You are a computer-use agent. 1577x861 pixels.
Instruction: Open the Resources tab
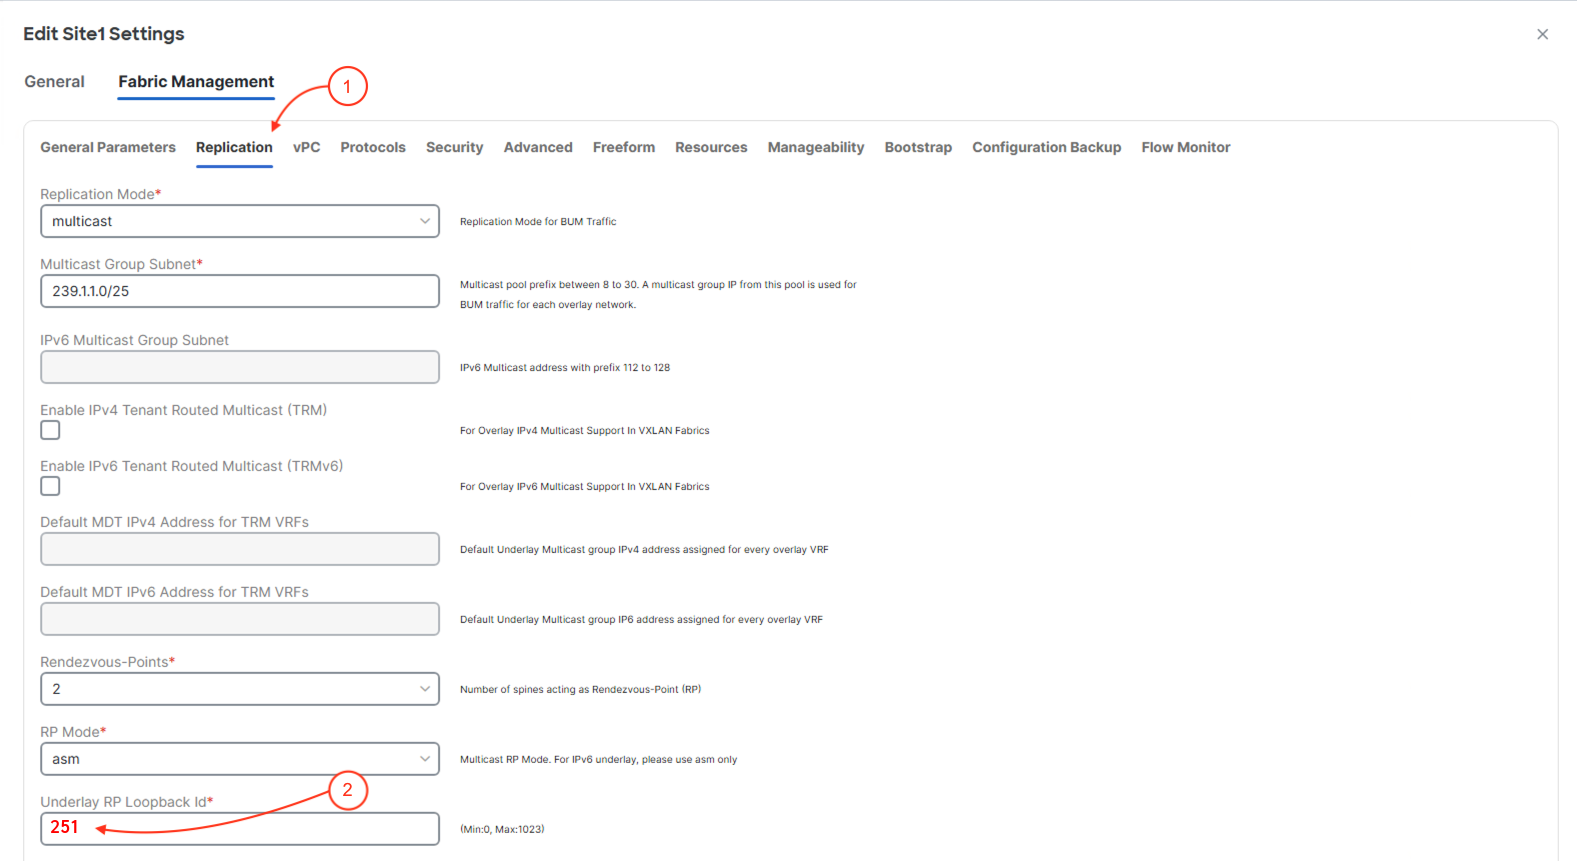click(711, 147)
